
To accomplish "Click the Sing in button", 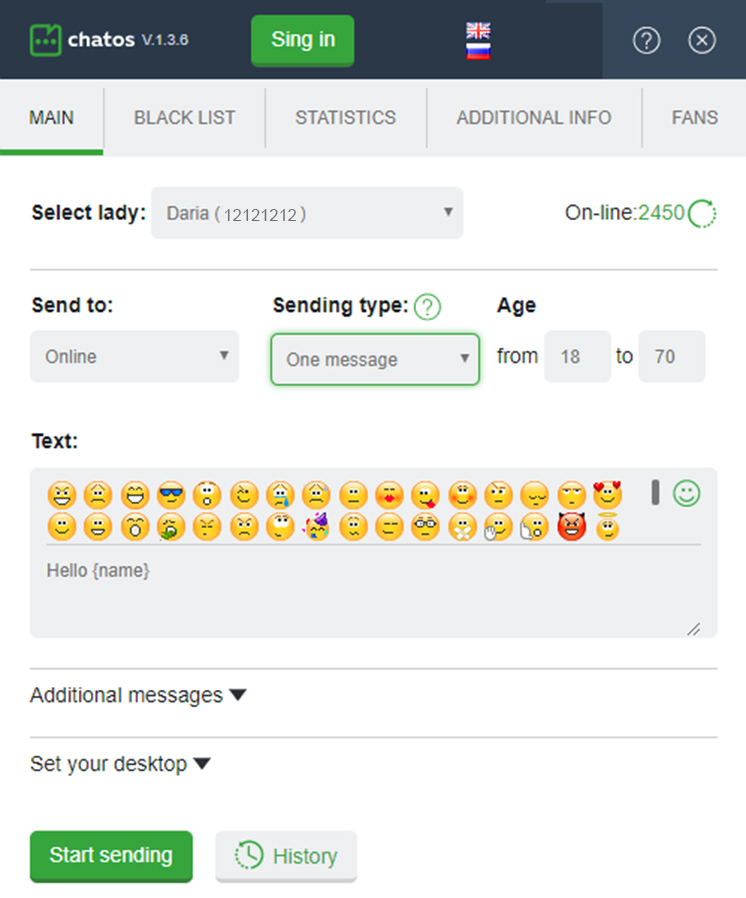I will click(x=302, y=40).
